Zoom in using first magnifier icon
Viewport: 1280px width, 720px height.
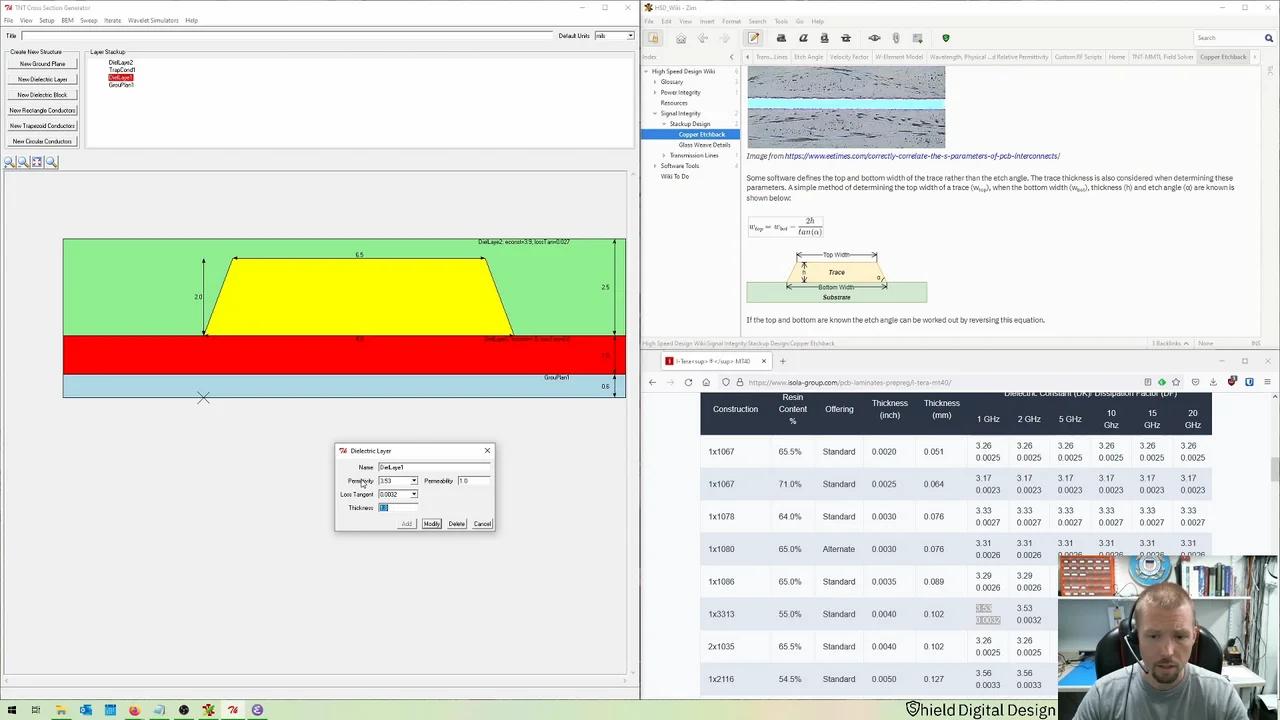[9, 162]
